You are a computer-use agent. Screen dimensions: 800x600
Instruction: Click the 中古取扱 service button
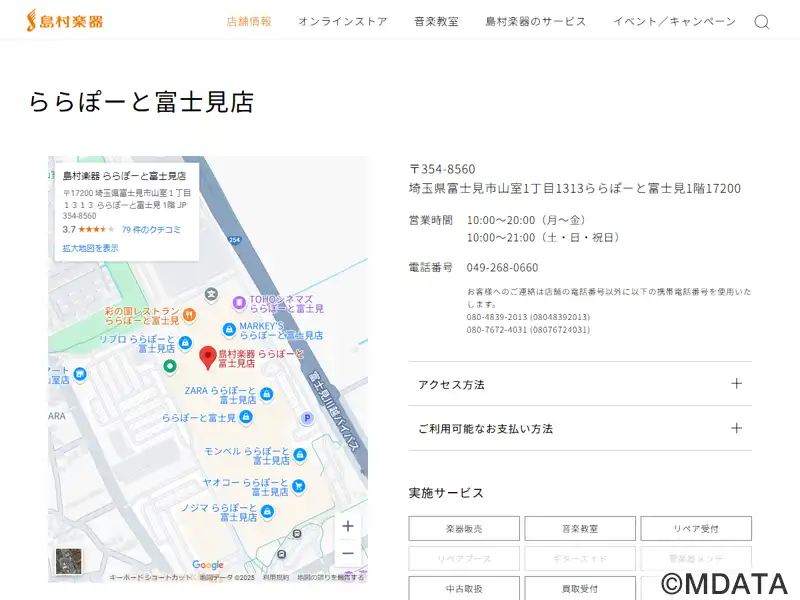tap(464, 588)
